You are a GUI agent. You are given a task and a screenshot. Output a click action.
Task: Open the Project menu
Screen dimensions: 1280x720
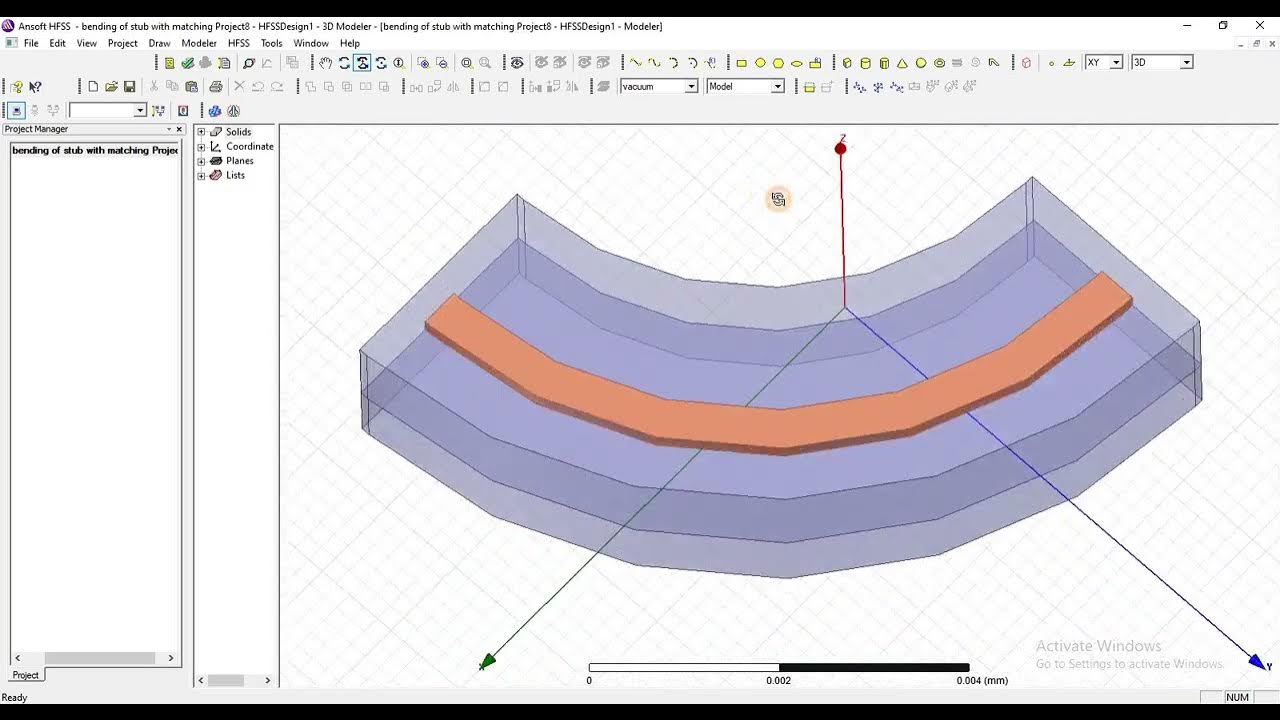[123, 44]
